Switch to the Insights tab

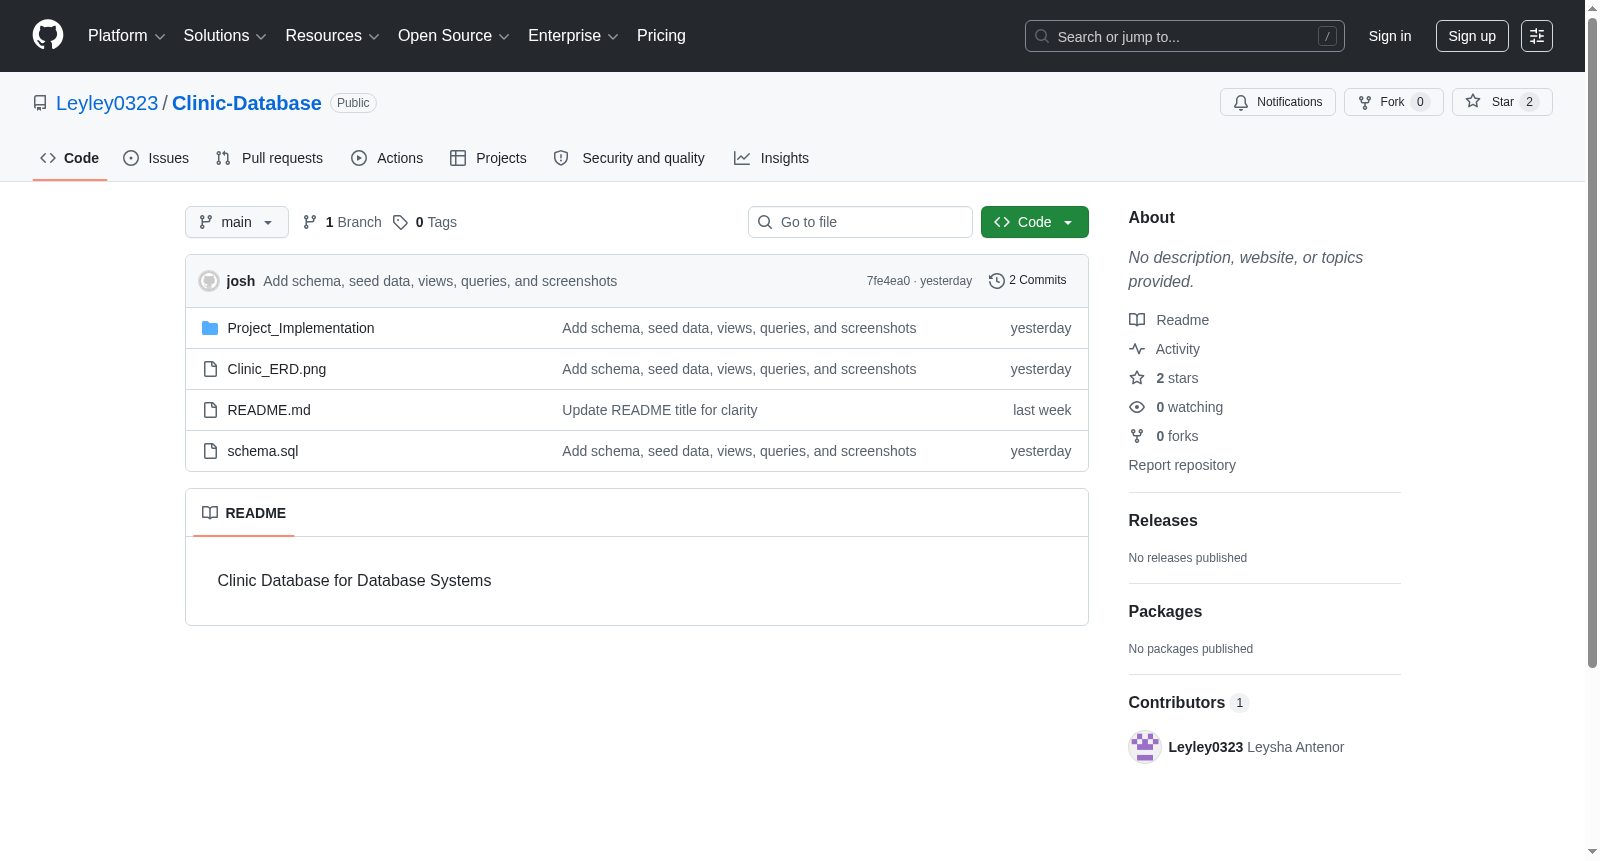pyautogui.click(x=771, y=158)
